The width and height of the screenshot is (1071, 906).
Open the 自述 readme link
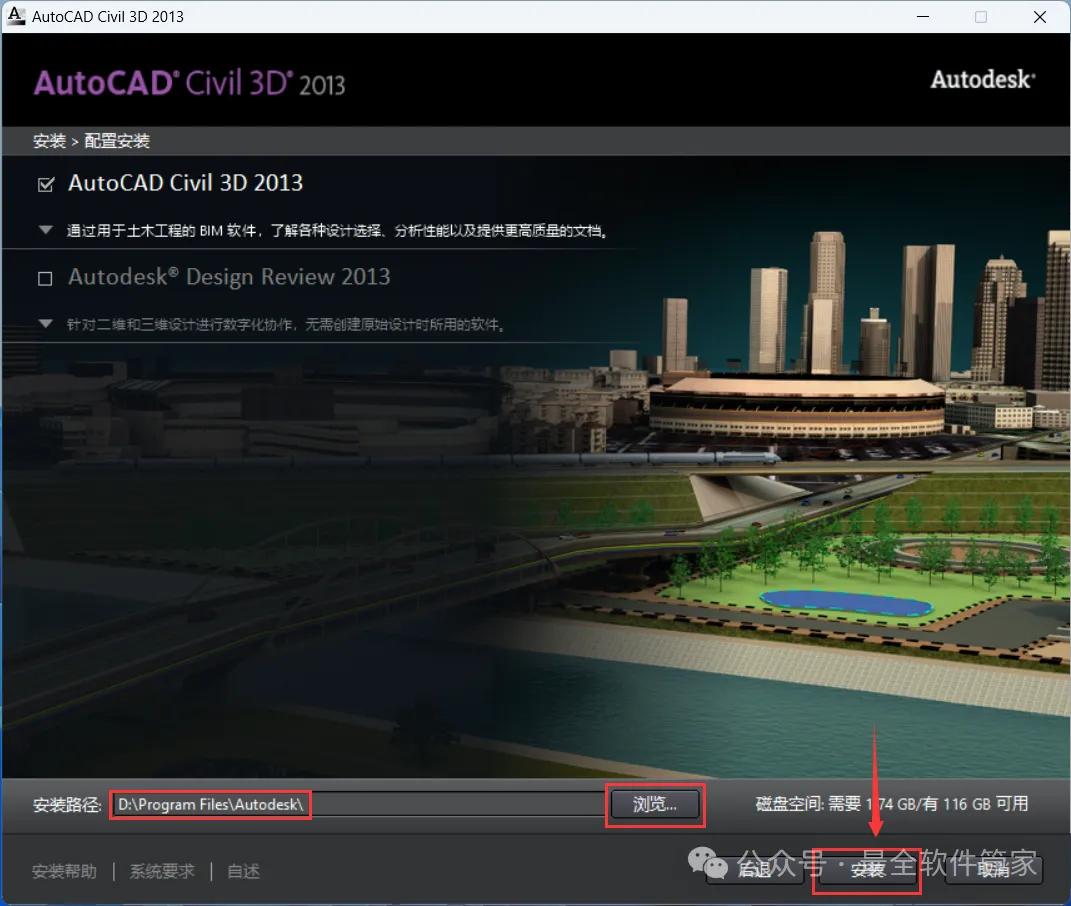click(243, 871)
